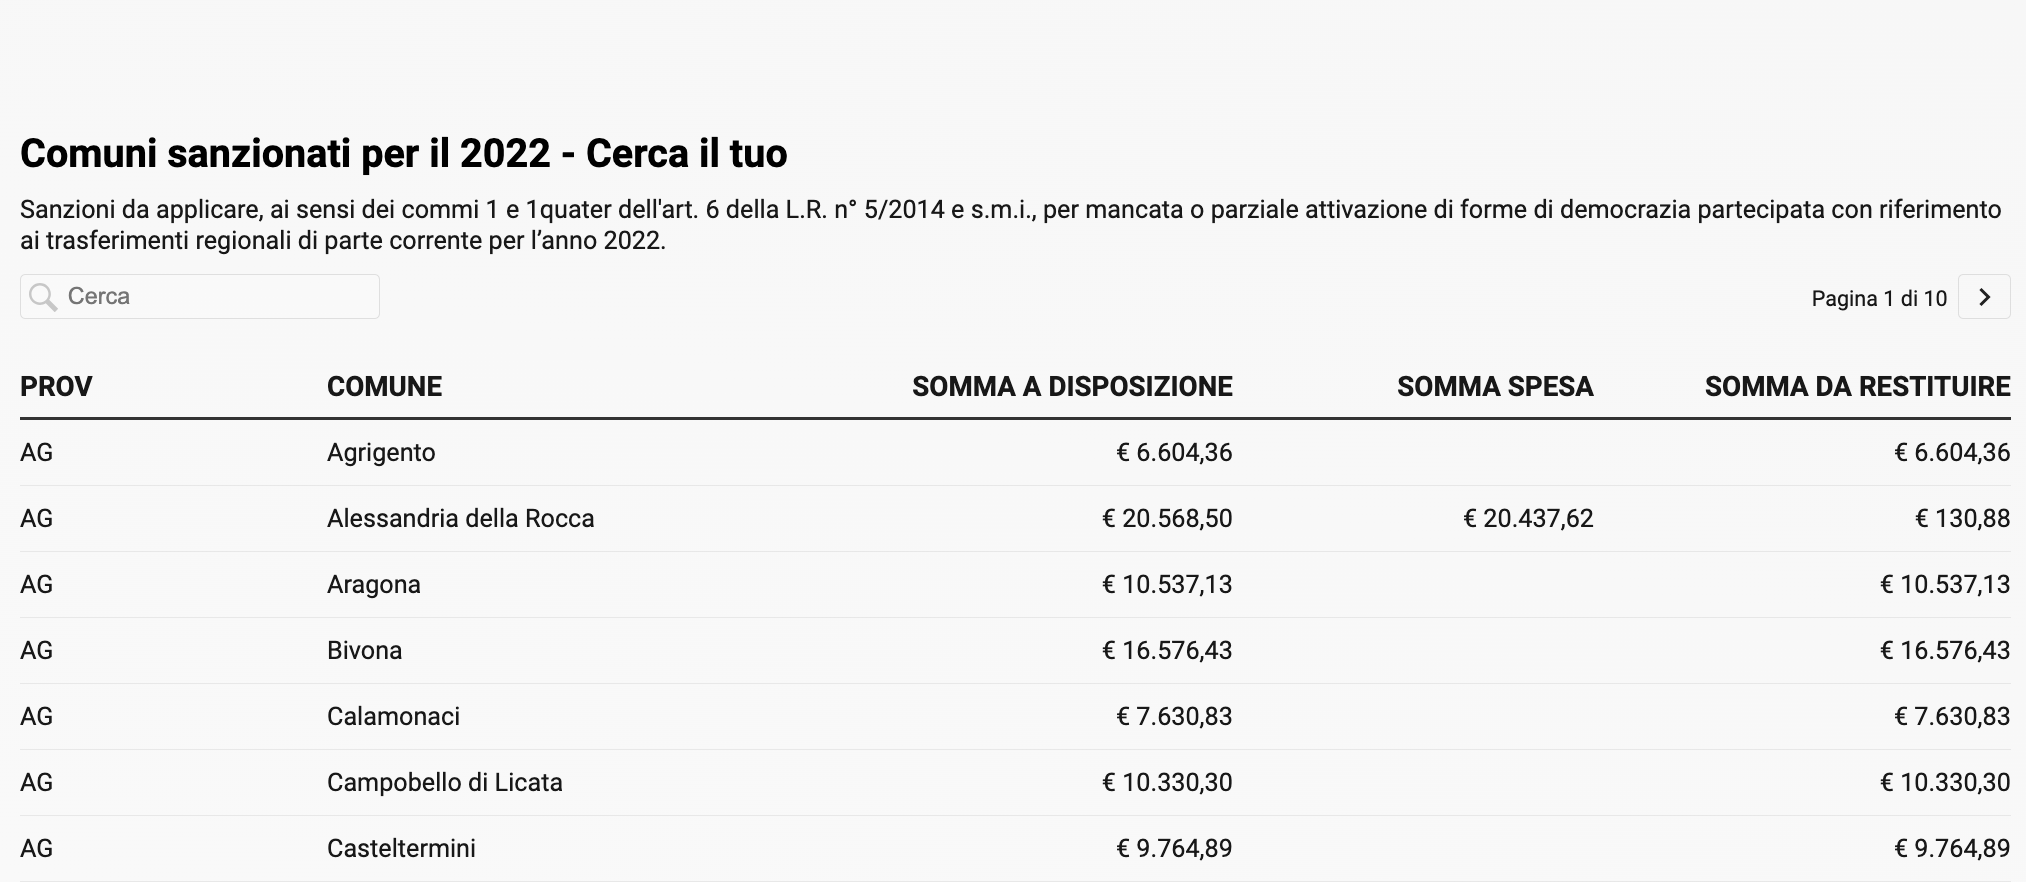Click the € 130,88 refund amount

[1962, 519]
